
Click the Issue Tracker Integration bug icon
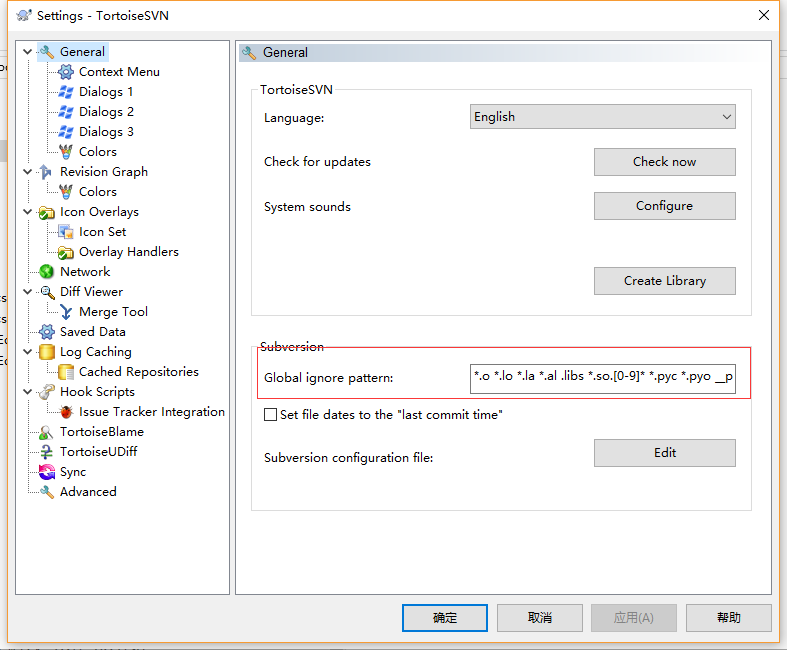click(66, 412)
